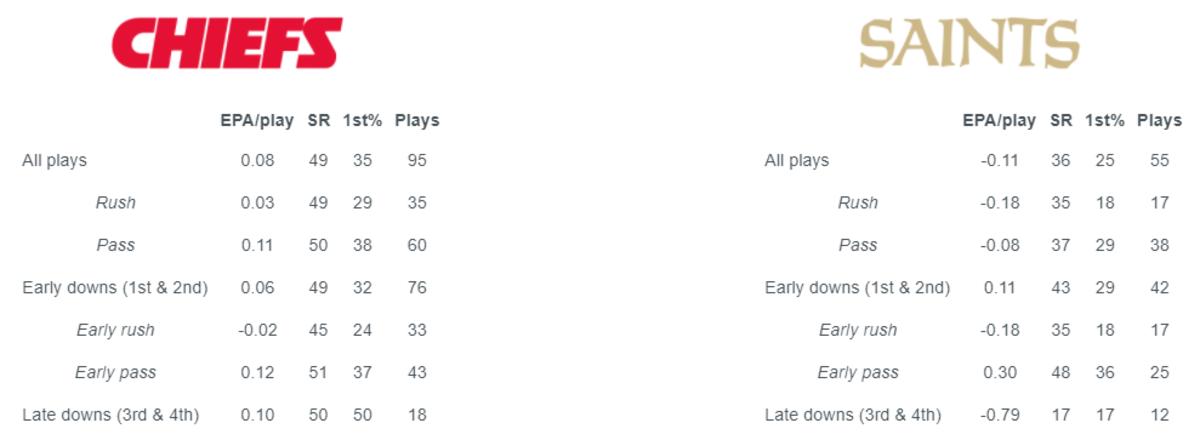Select Chiefs SR column header
The image size is (1200, 440).
click(320, 120)
